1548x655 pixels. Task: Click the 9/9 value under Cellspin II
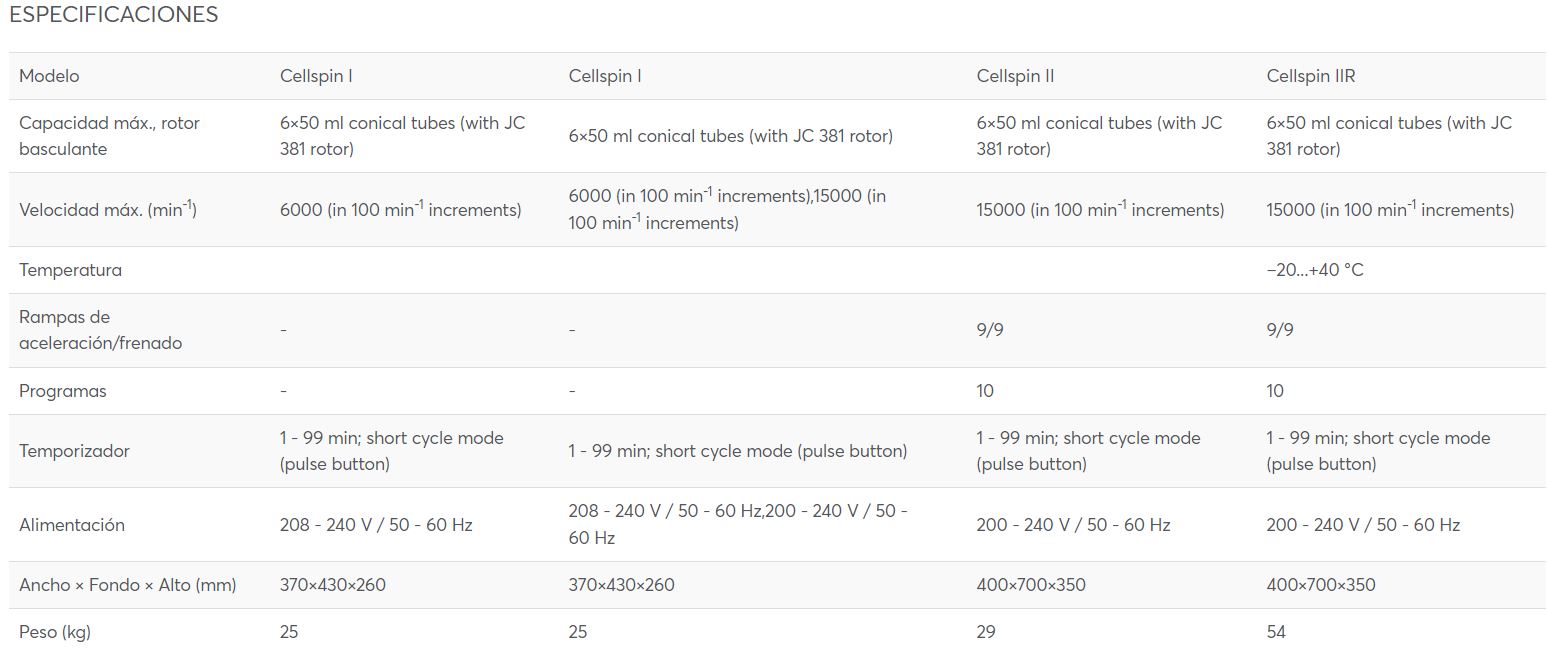[x=990, y=330]
